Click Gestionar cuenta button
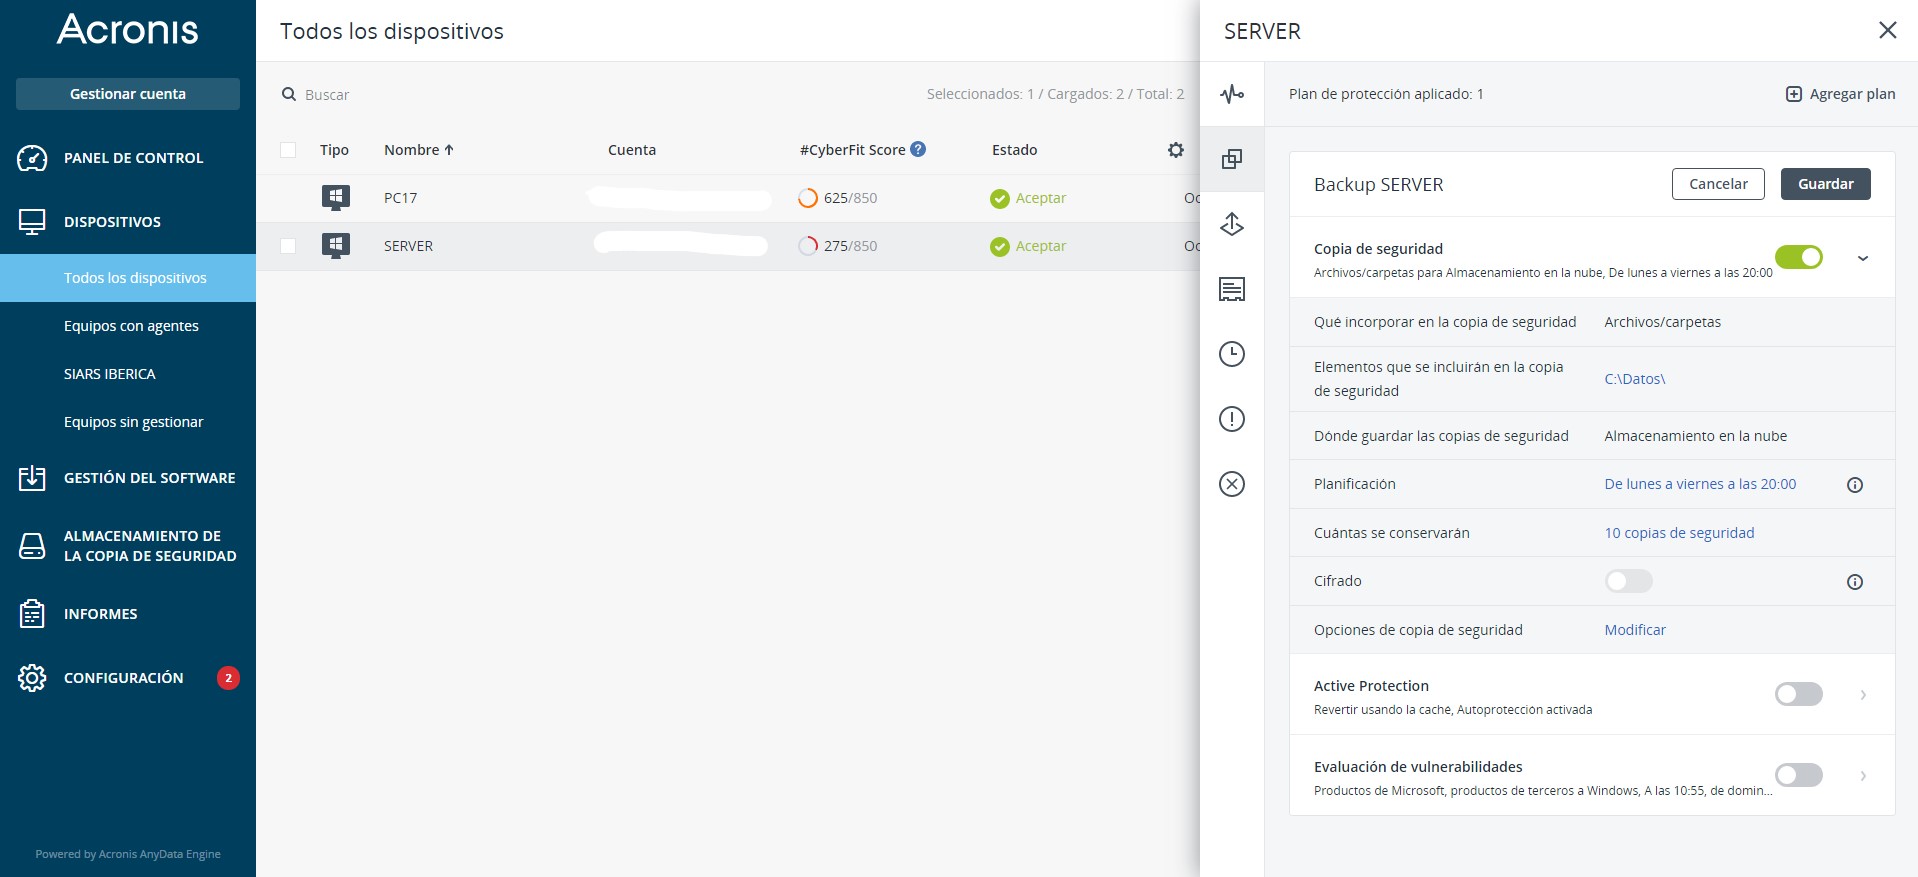This screenshot has width=1918, height=877. [128, 94]
